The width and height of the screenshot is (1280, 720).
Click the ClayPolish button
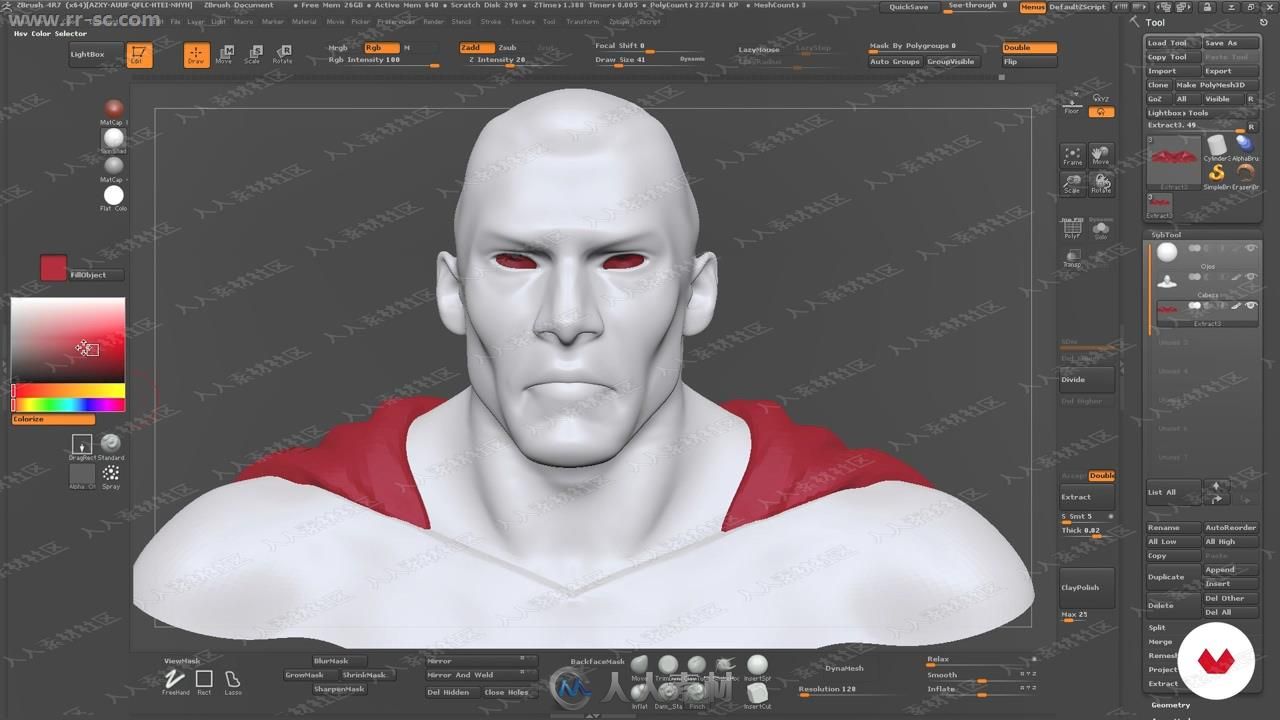click(x=1087, y=588)
